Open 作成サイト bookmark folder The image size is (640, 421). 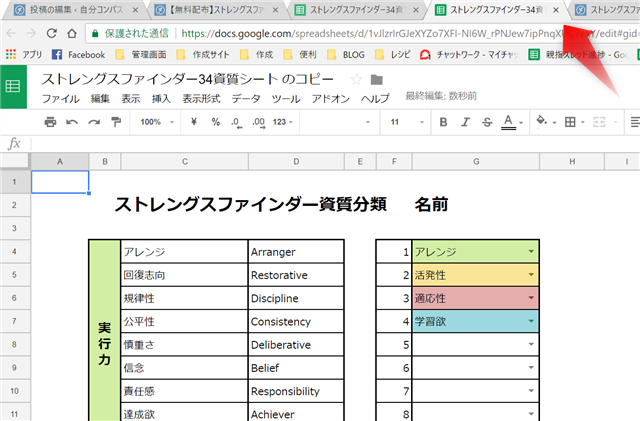click(203, 54)
